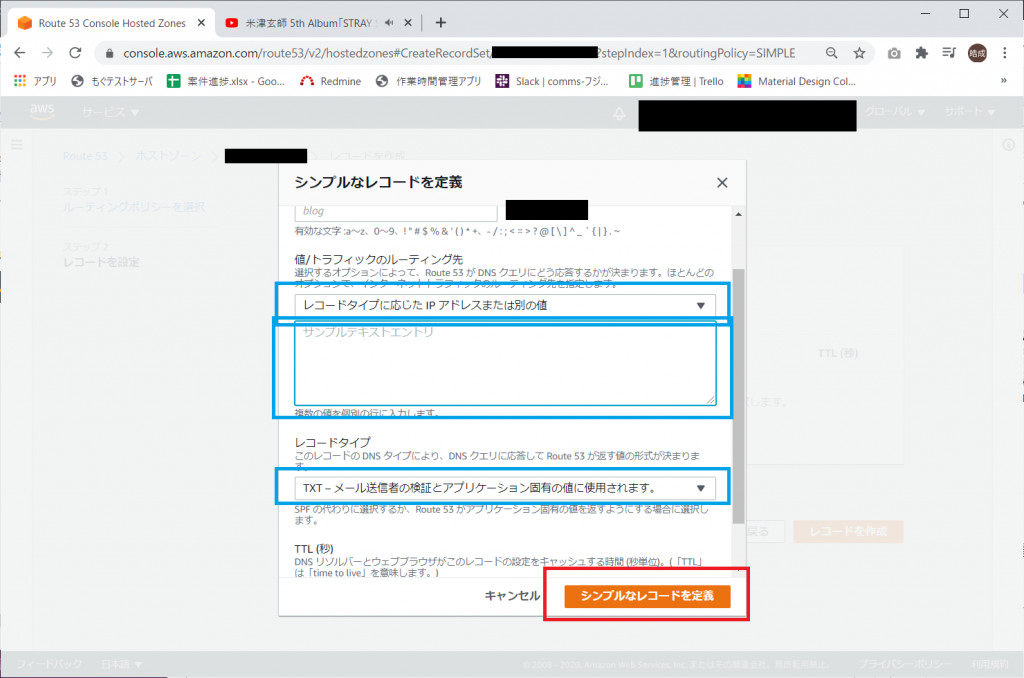Viewport: 1024px width, 678px height.
Task: Open the AWS side navigation hamburger menu
Action: coord(17,144)
